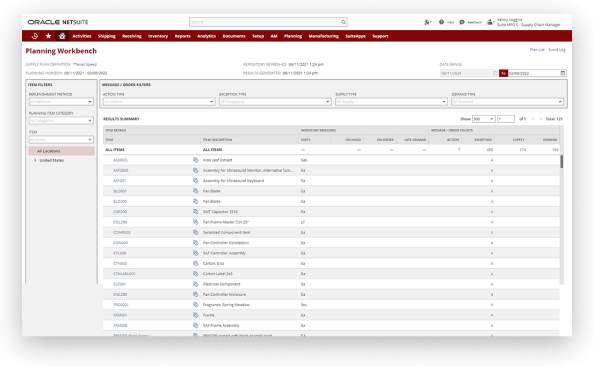This screenshot has height=367, width=594.
Task: Open the SuiteApps menu
Action: (x=355, y=36)
